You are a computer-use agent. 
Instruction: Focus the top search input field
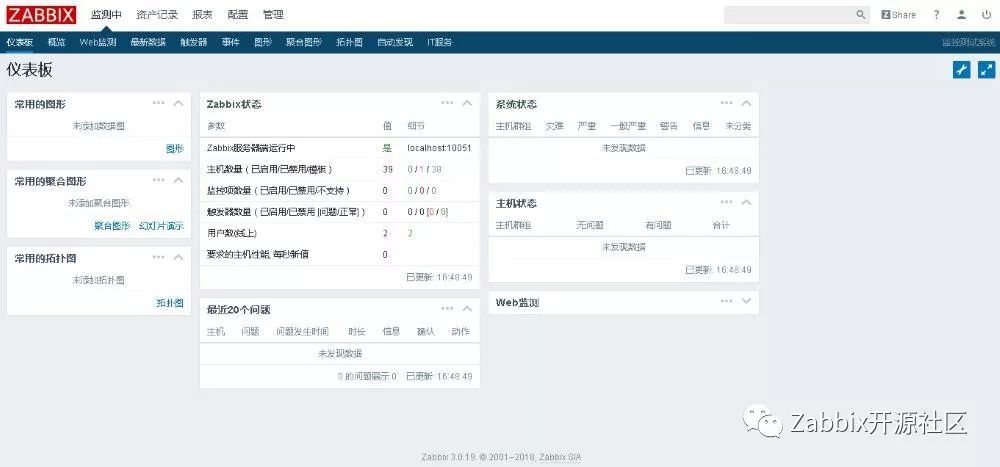[788, 15]
